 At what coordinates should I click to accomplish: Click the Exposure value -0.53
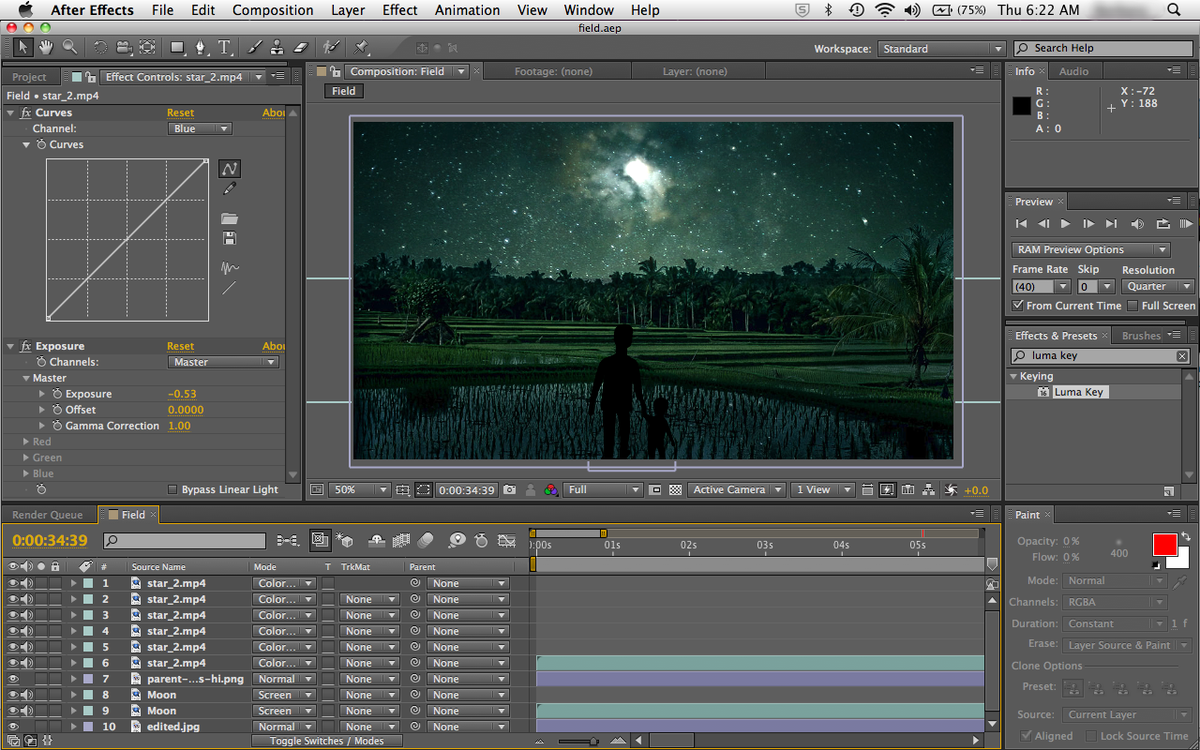(182, 394)
